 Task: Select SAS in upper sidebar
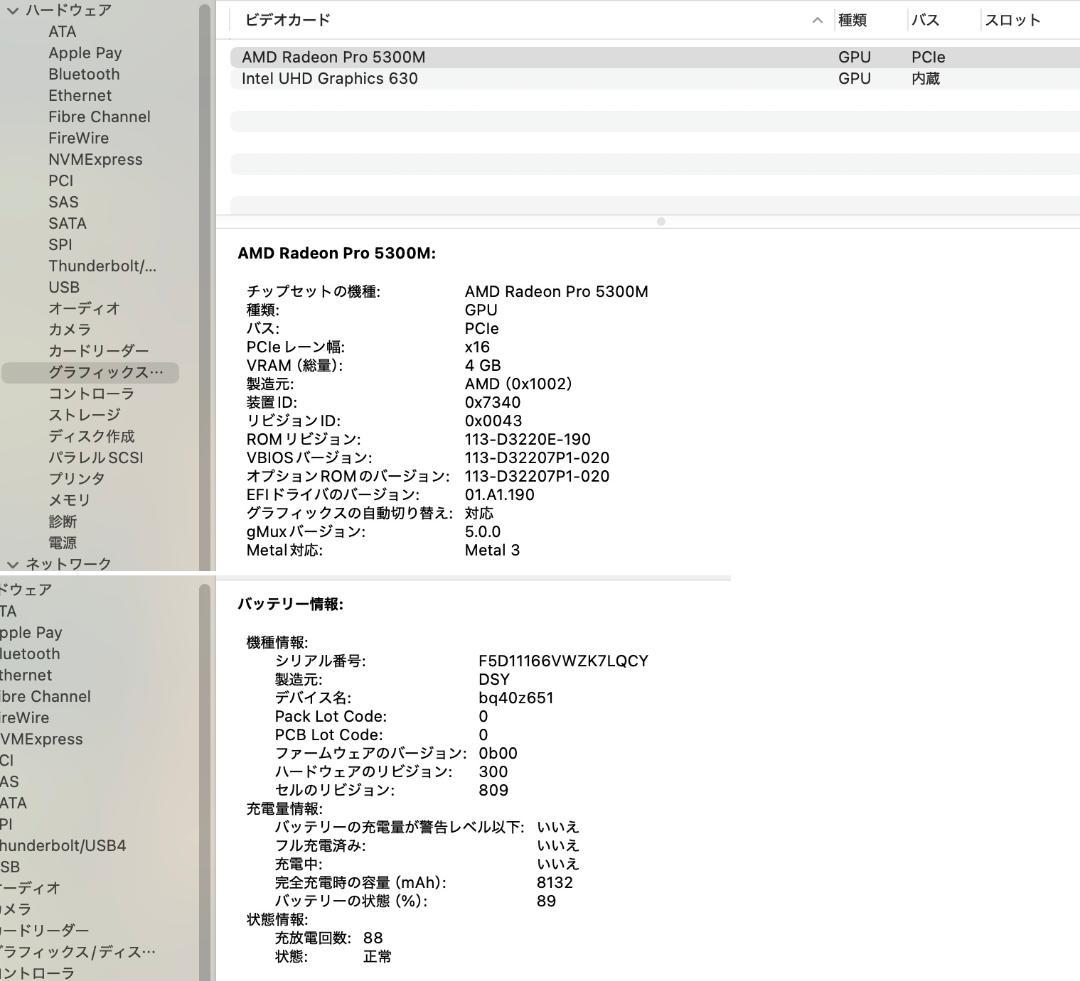click(x=63, y=203)
